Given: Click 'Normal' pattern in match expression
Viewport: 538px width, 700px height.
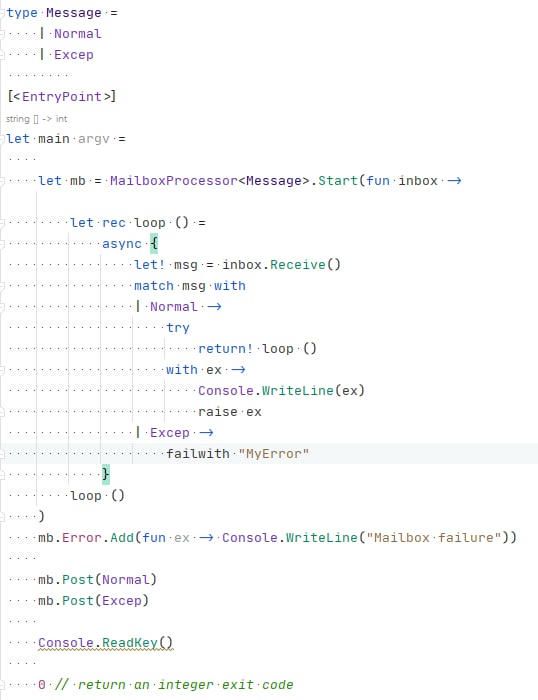Looking at the screenshot, I should 174,307.
